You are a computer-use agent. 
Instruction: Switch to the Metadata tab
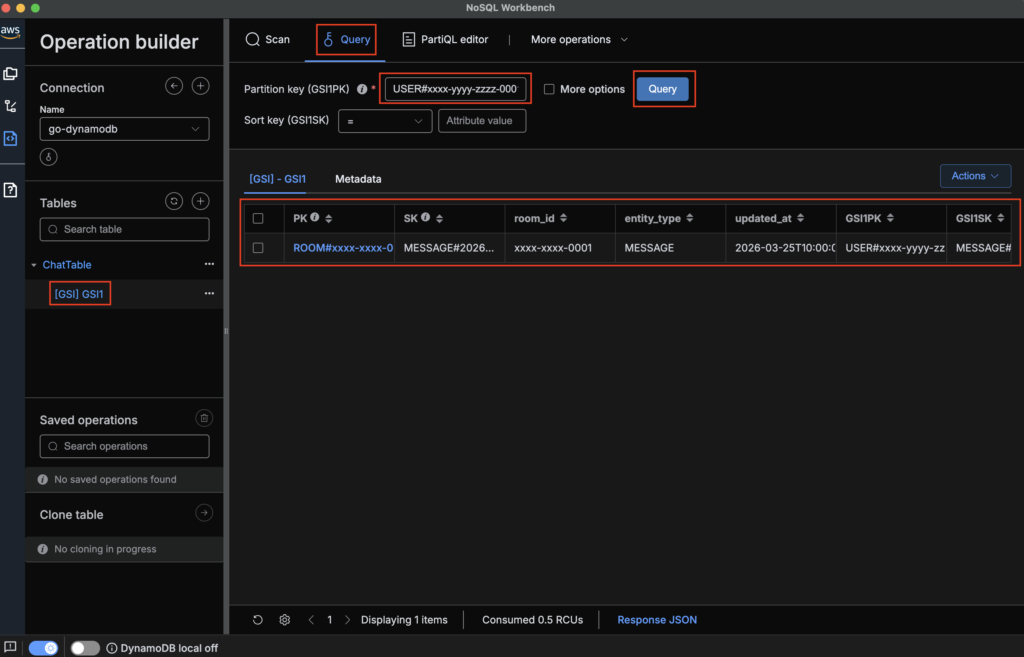[x=358, y=179]
